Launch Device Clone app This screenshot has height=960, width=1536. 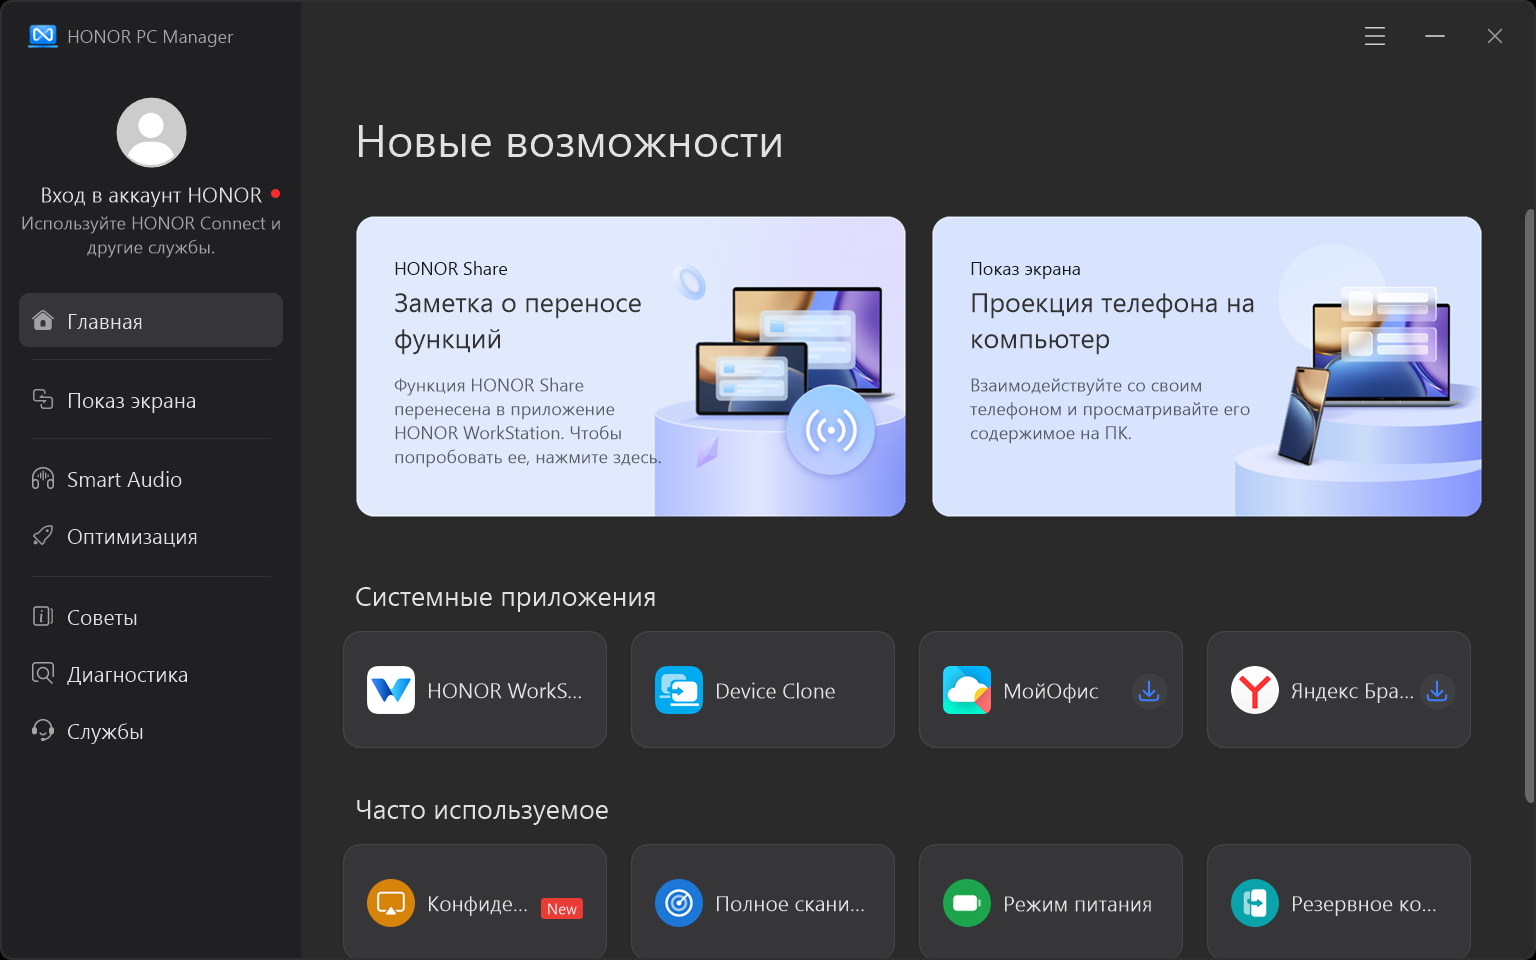(x=763, y=690)
